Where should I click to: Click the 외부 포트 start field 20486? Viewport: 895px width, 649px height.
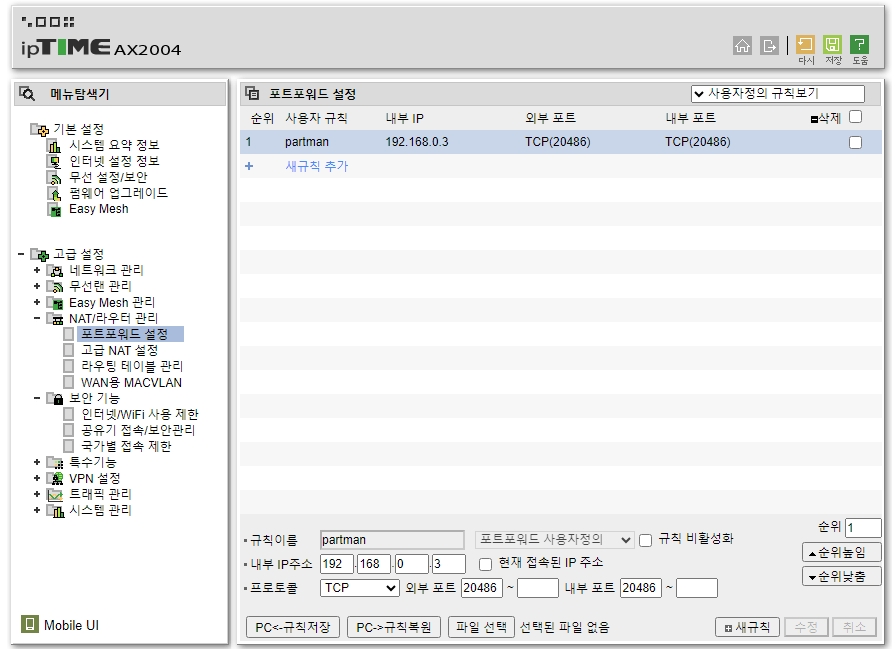pos(482,588)
